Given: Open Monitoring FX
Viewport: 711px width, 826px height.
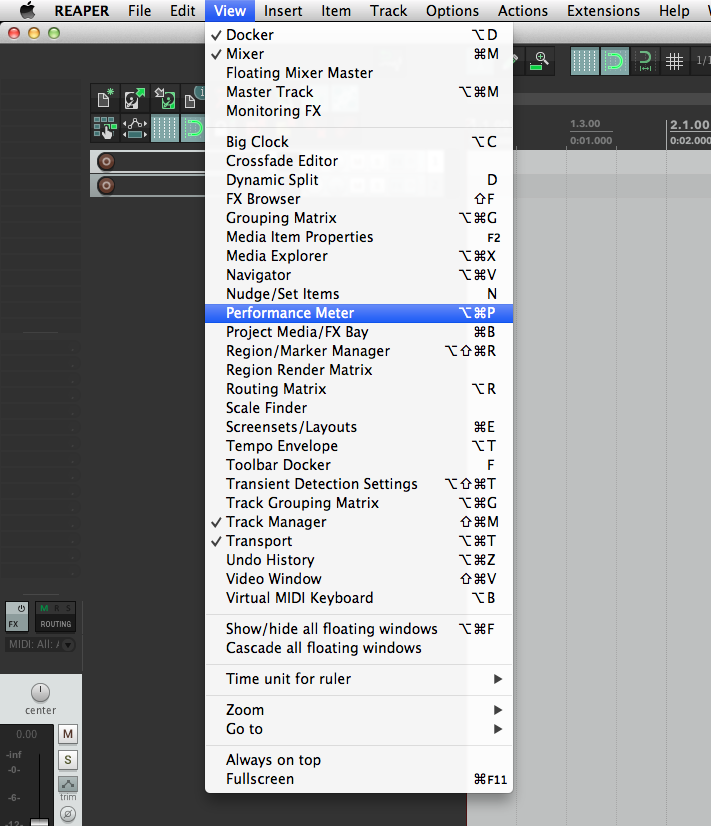Looking at the screenshot, I should (359, 111).
